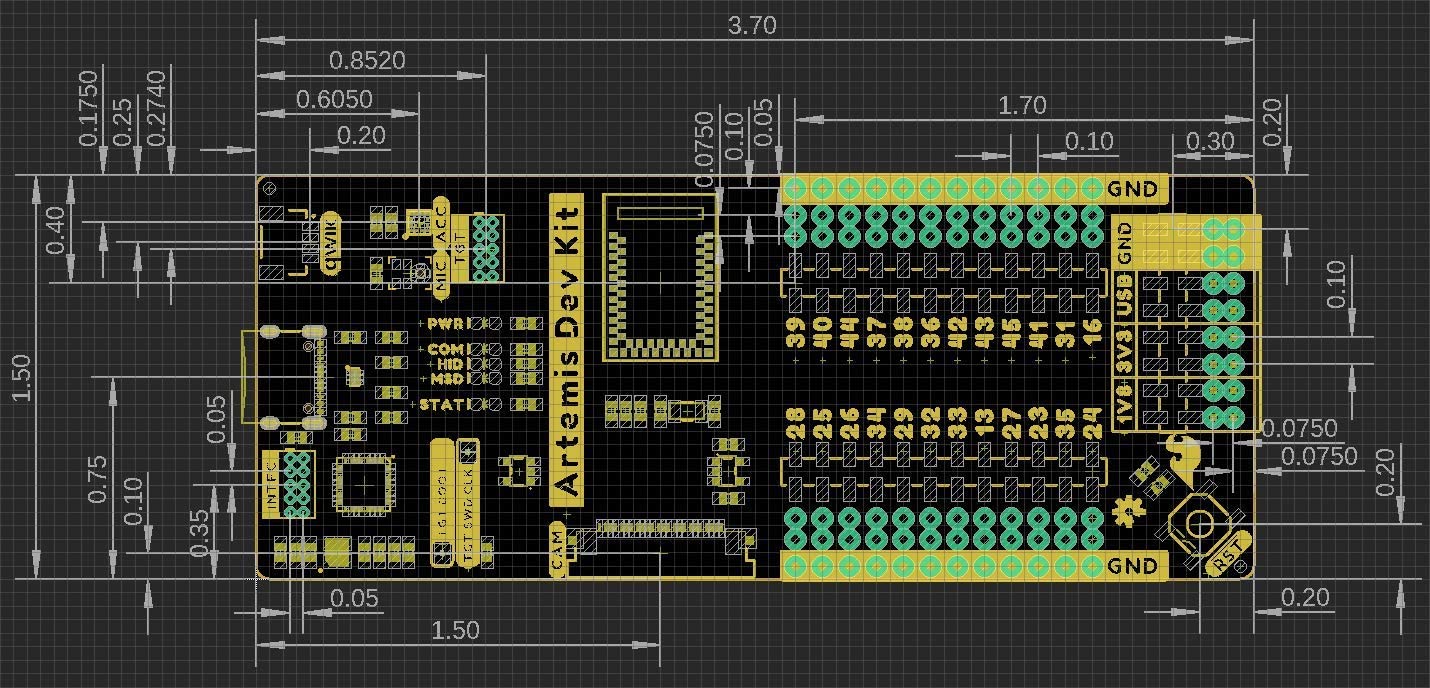Select the 1V8 jumper label

point(1125,407)
